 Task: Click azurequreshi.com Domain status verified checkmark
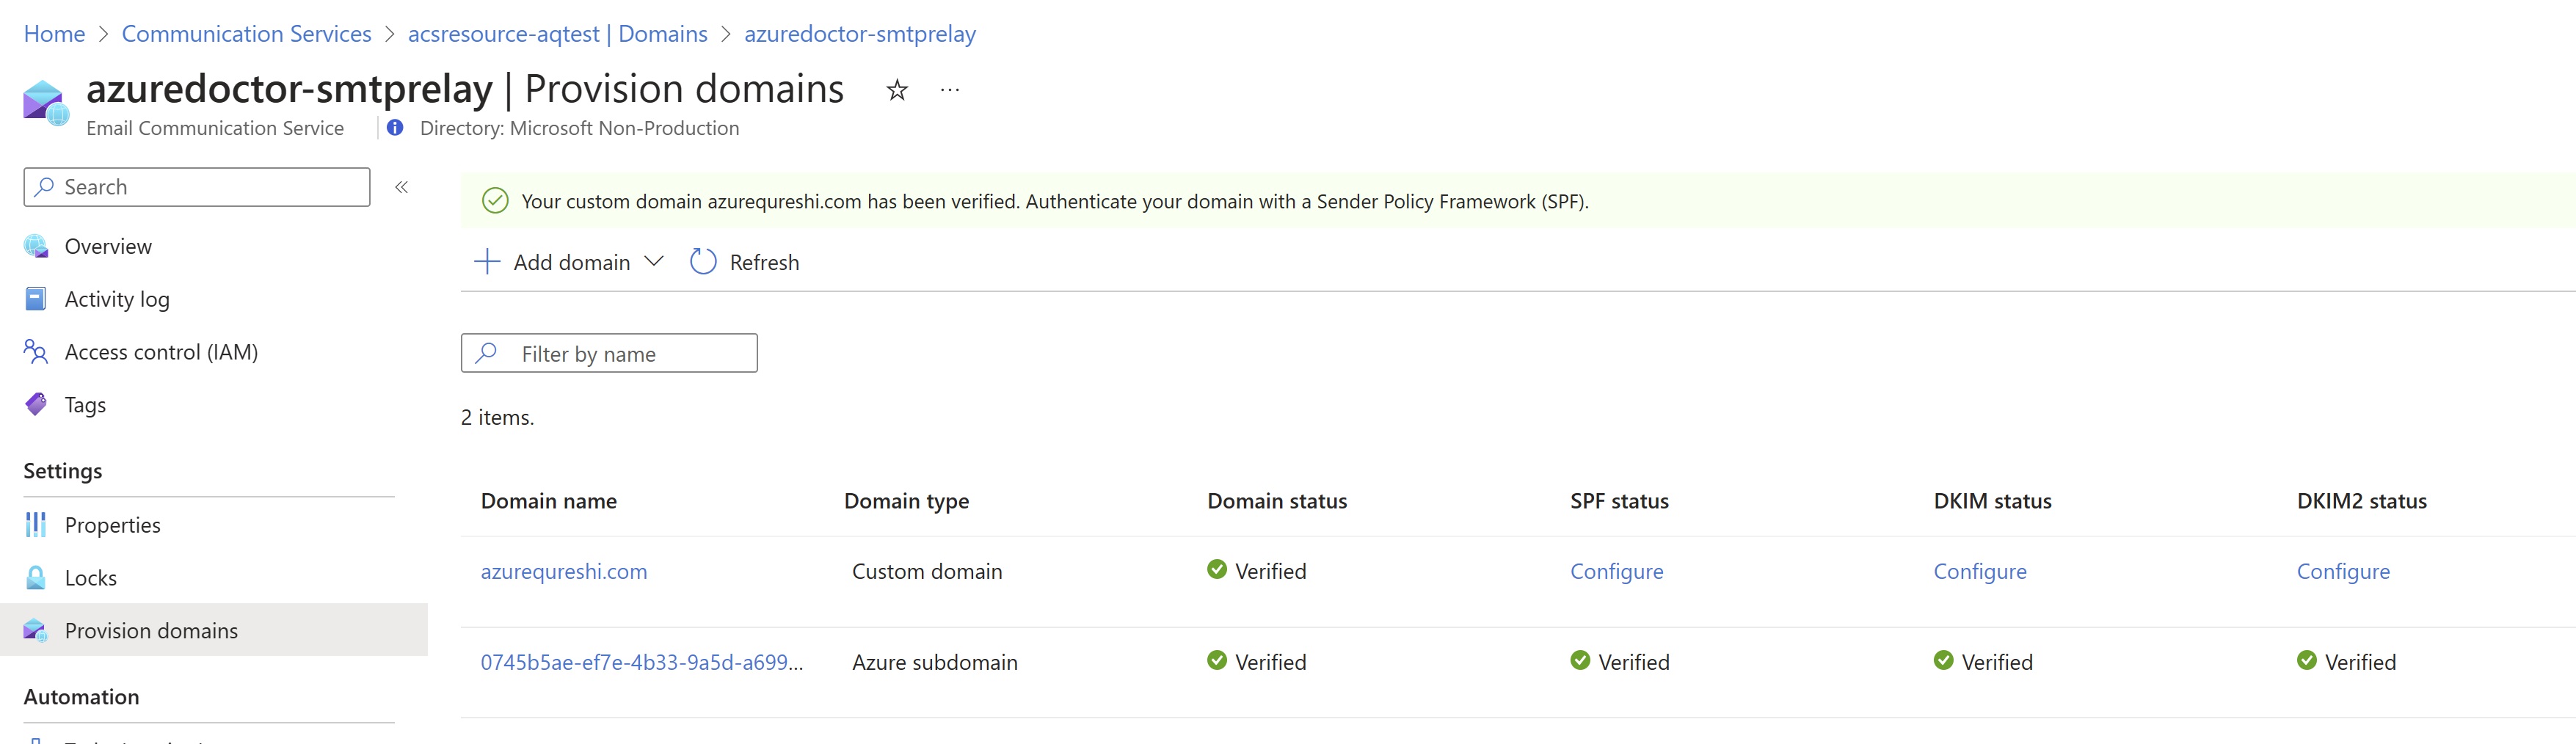[x=1217, y=569]
